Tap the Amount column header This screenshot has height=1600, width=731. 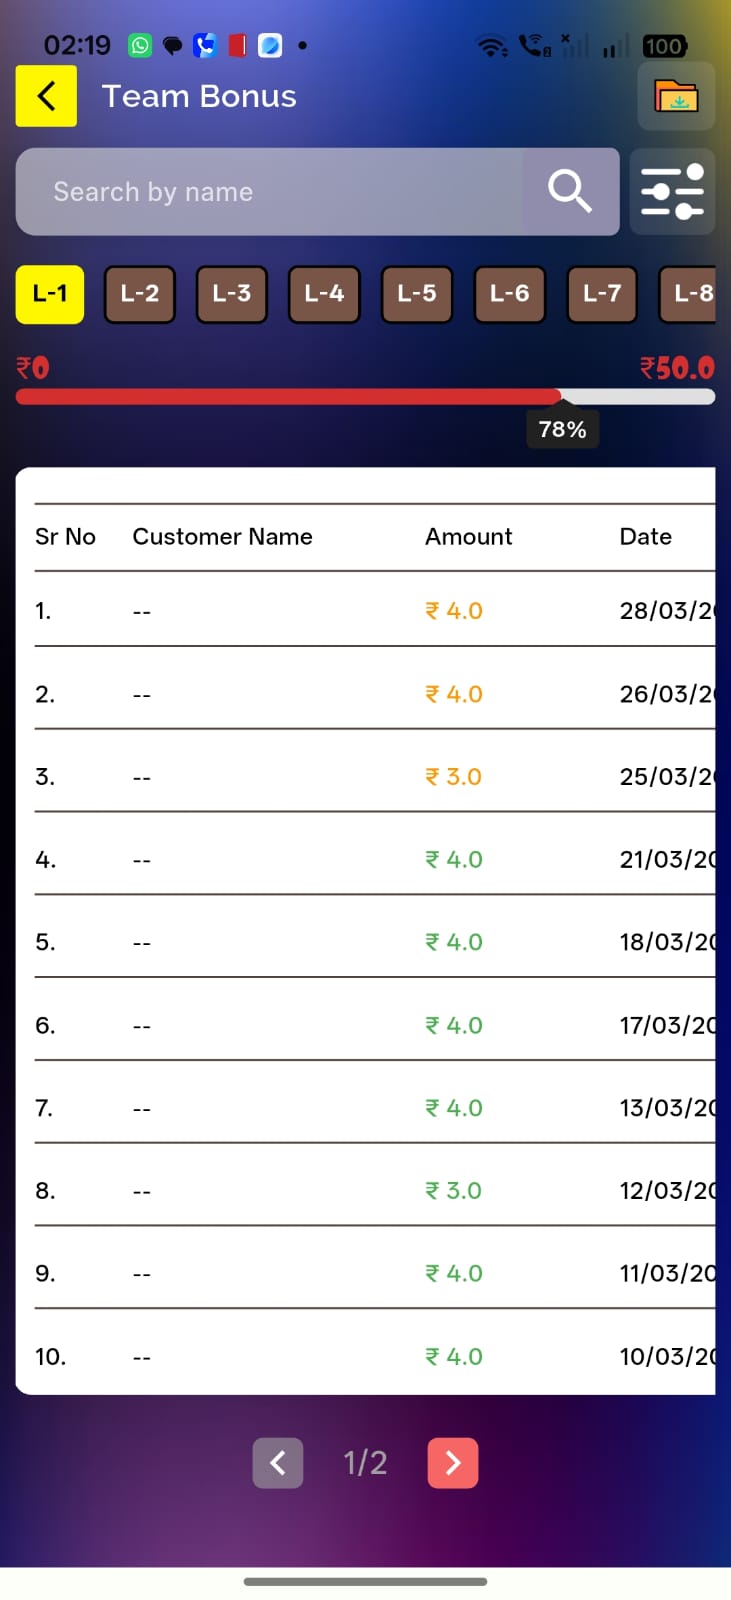[x=468, y=537]
